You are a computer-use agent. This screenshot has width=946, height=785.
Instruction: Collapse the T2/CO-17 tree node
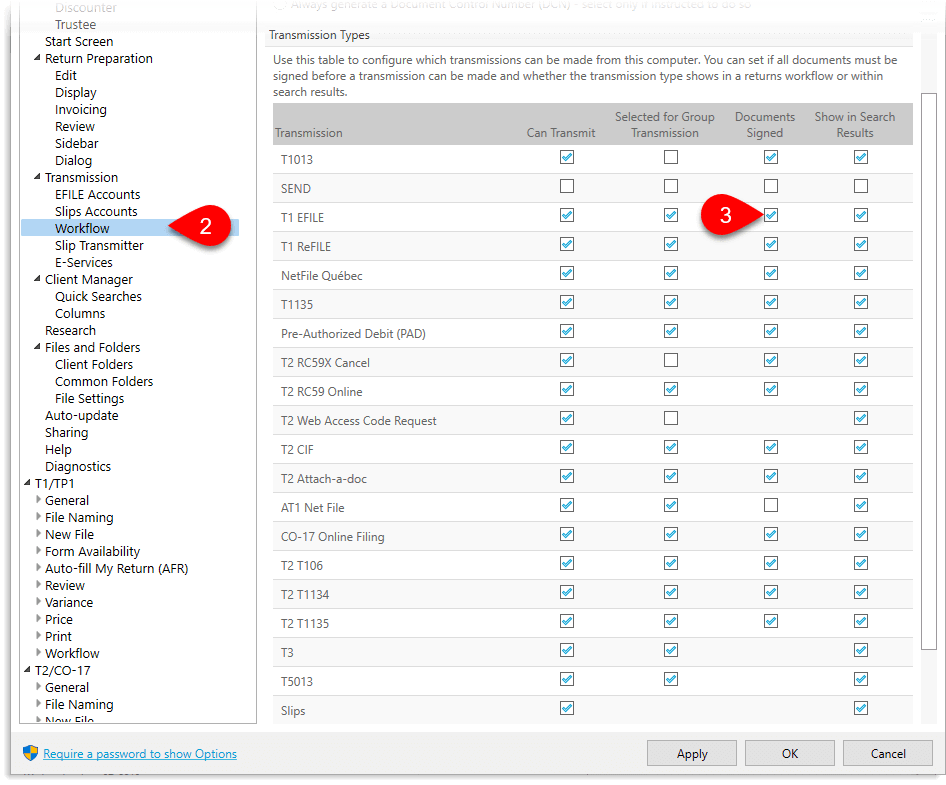(27, 670)
